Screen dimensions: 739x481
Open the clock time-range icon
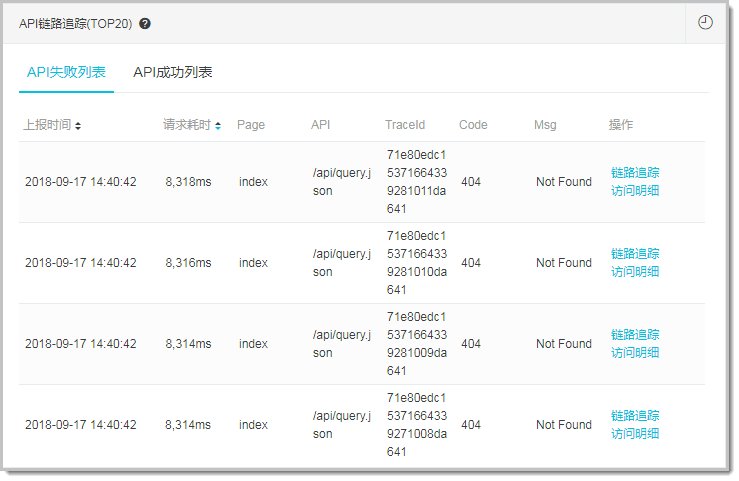click(x=705, y=22)
